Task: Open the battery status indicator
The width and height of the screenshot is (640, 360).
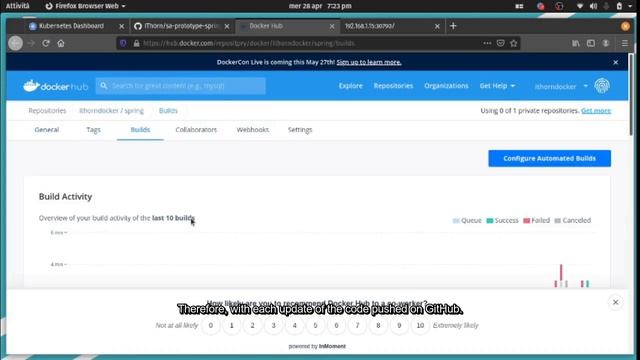Action: pos(619,6)
